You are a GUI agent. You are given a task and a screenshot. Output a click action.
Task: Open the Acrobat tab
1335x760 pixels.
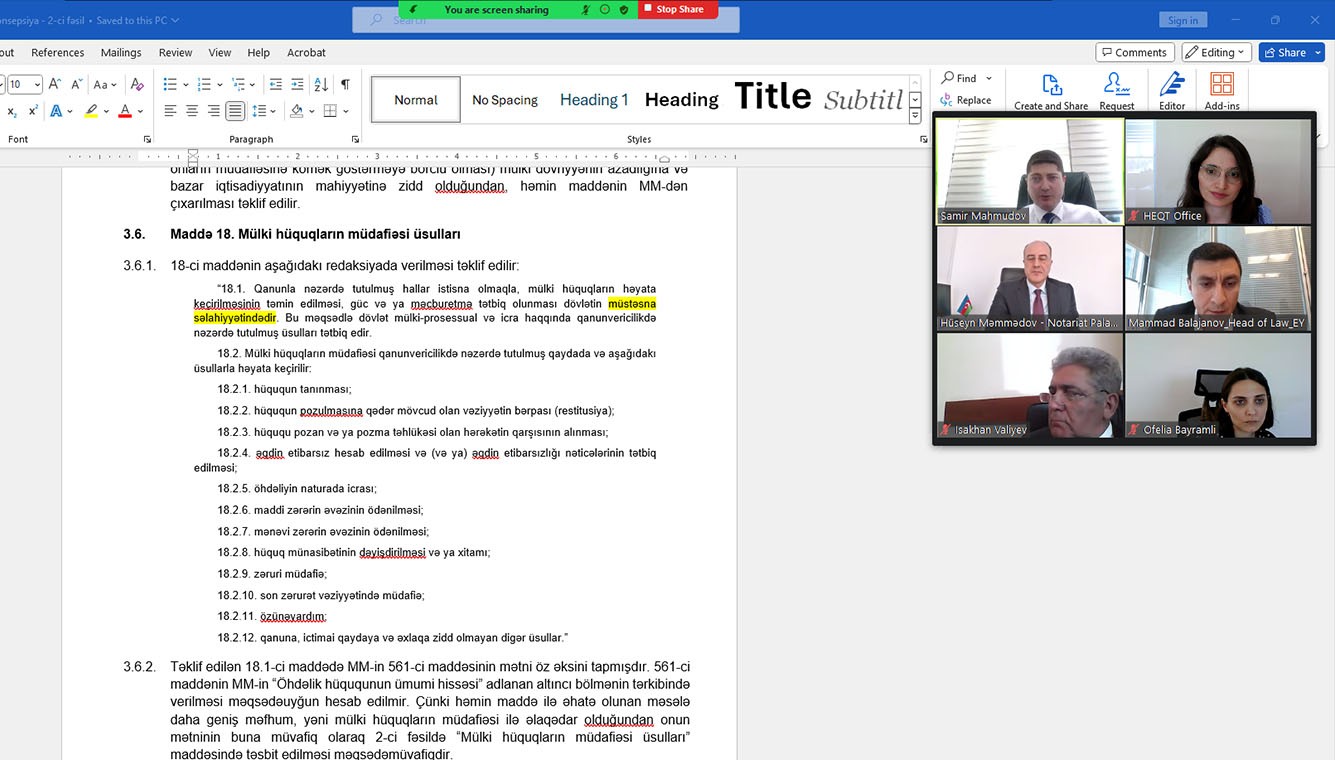point(306,53)
